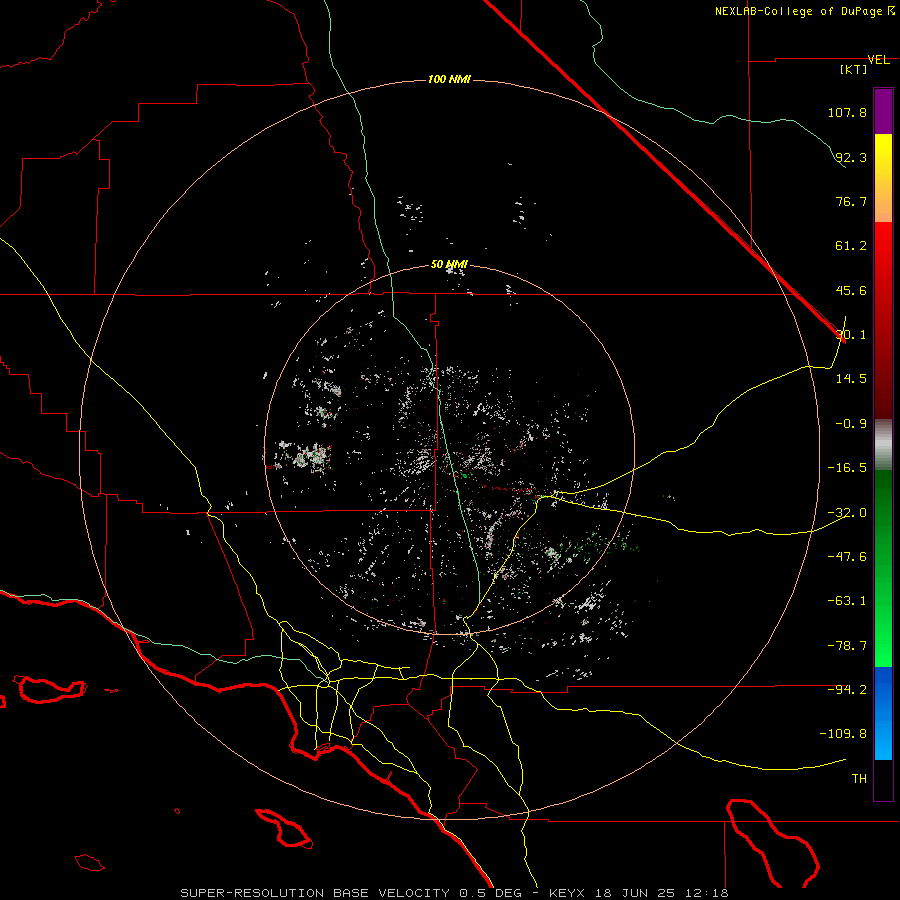Click the yellow-orange segment of color bar
Image resolution: width=900 pixels, height=900 pixels.
pos(883,178)
